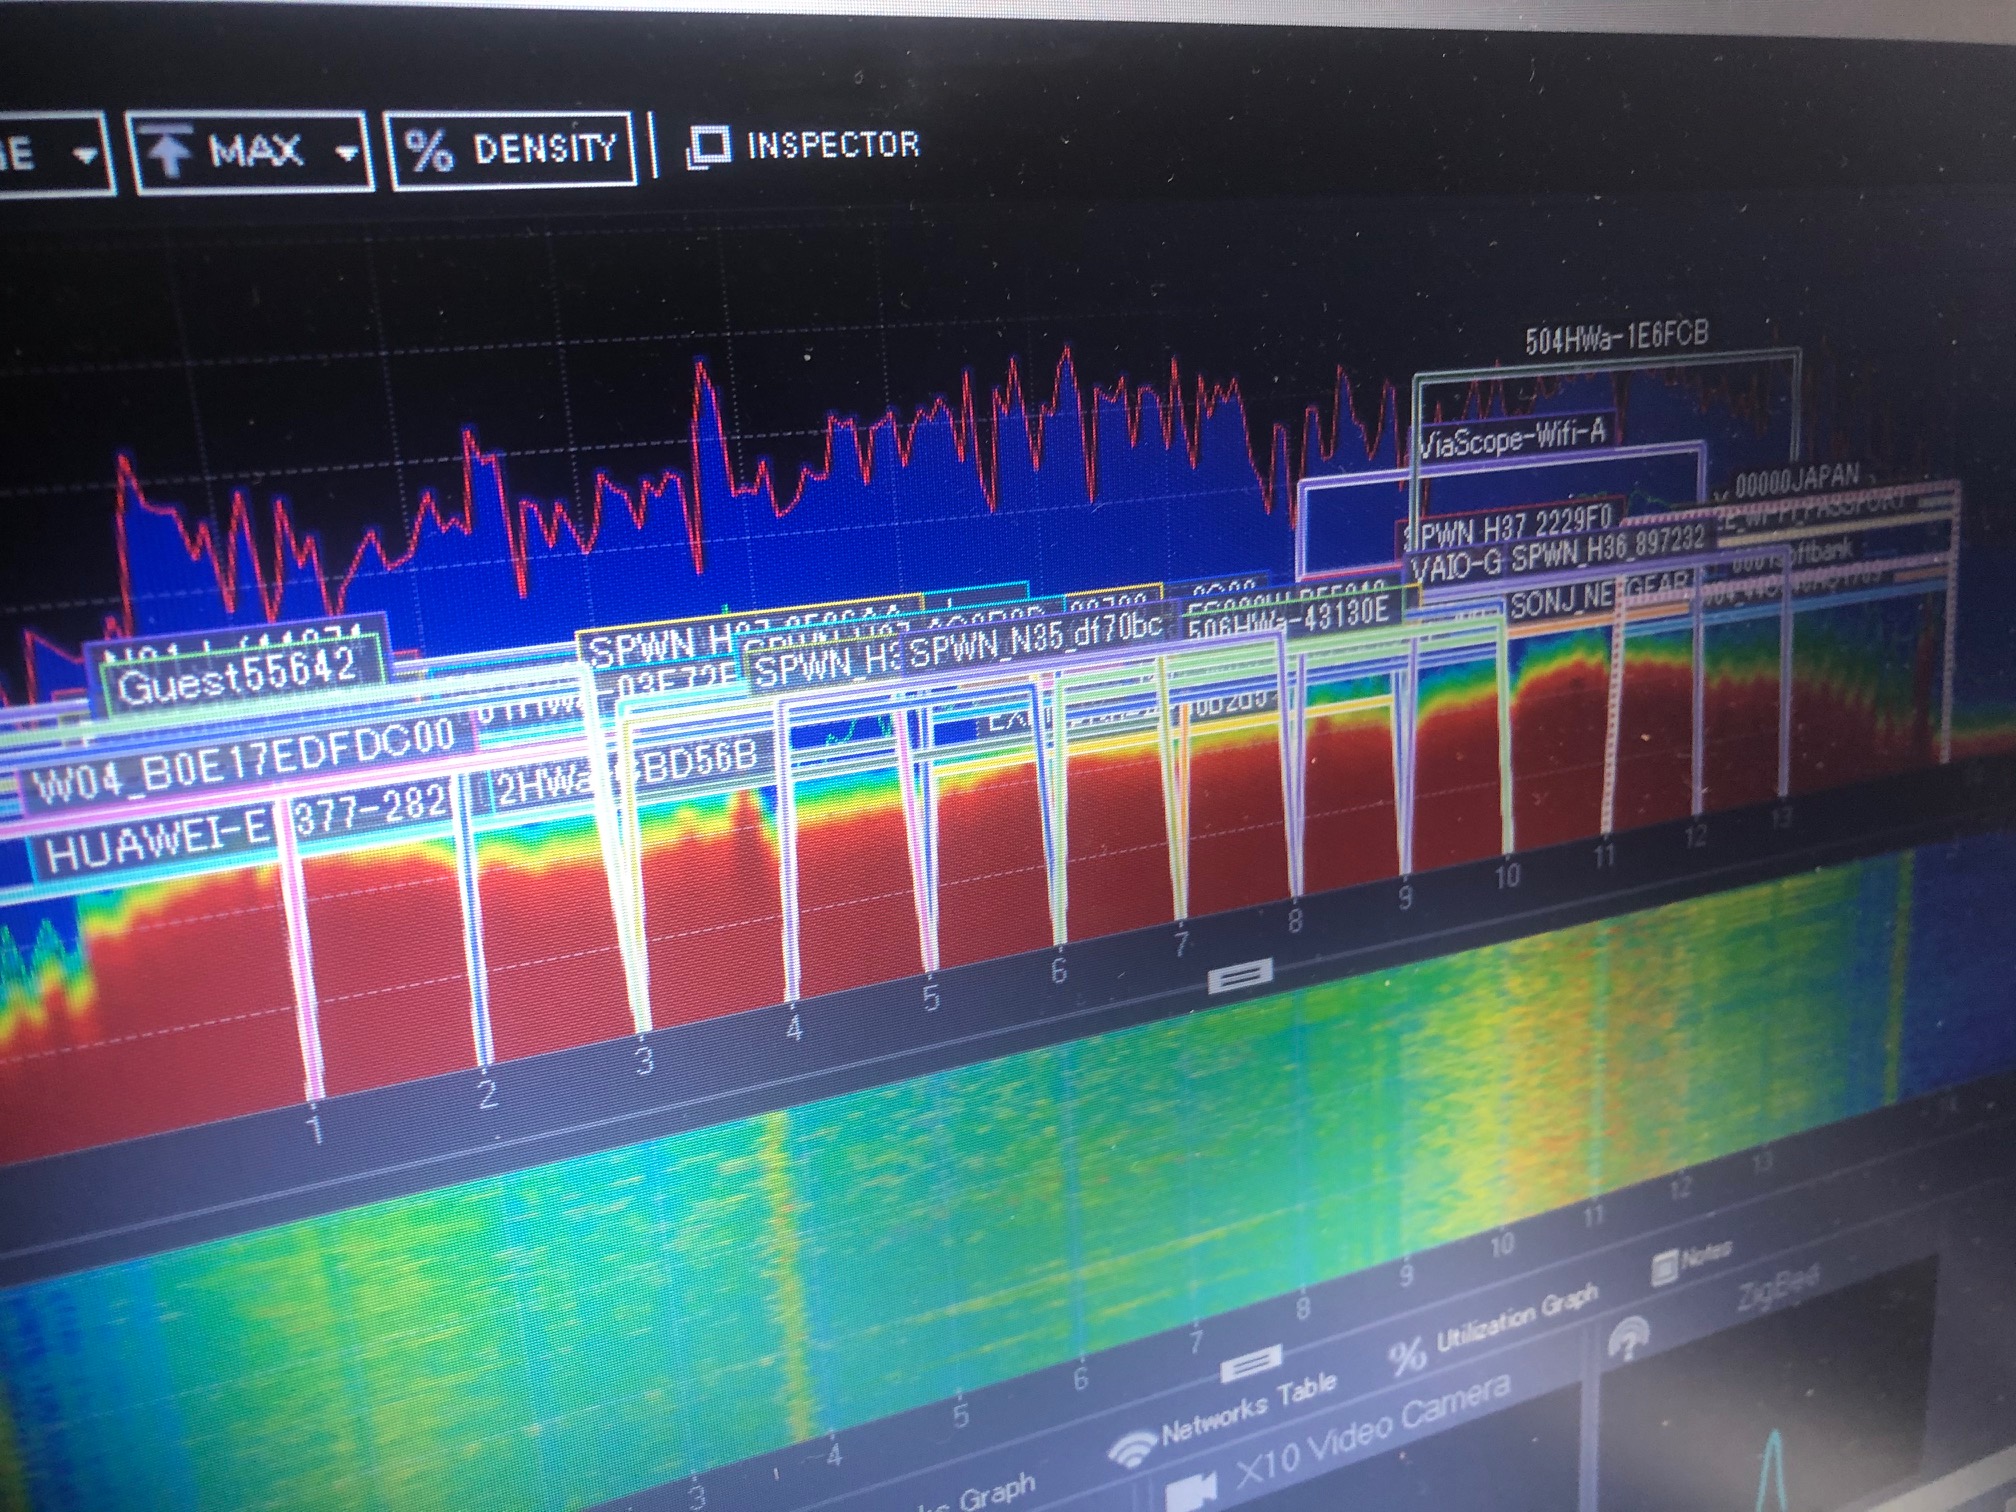The width and height of the screenshot is (2016, 1512).
Task: Select the VAIO-G network label
Action: [x=1456, y=566]
